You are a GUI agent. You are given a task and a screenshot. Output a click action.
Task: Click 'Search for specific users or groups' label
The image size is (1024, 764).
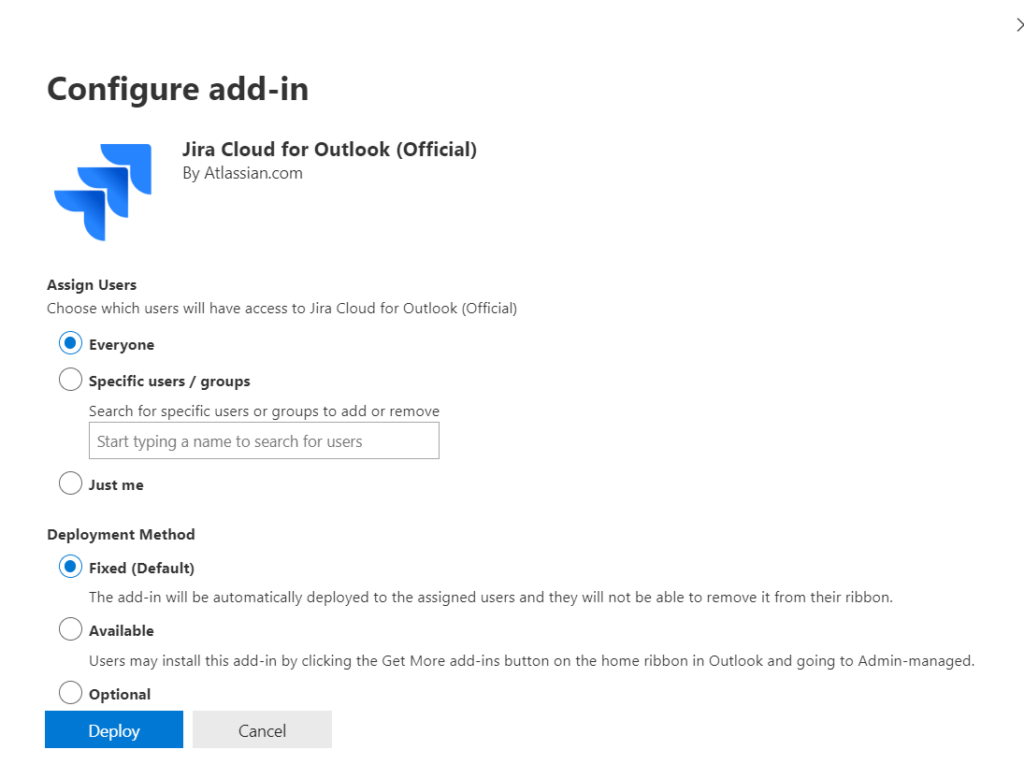pos(264,411)
